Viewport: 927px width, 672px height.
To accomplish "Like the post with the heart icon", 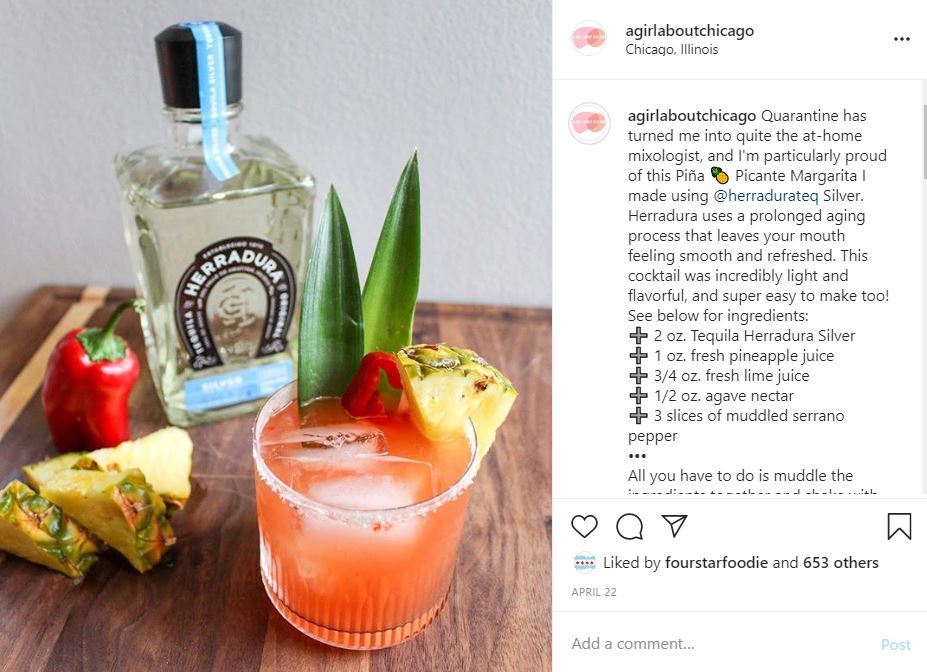I will coord(584,526).
